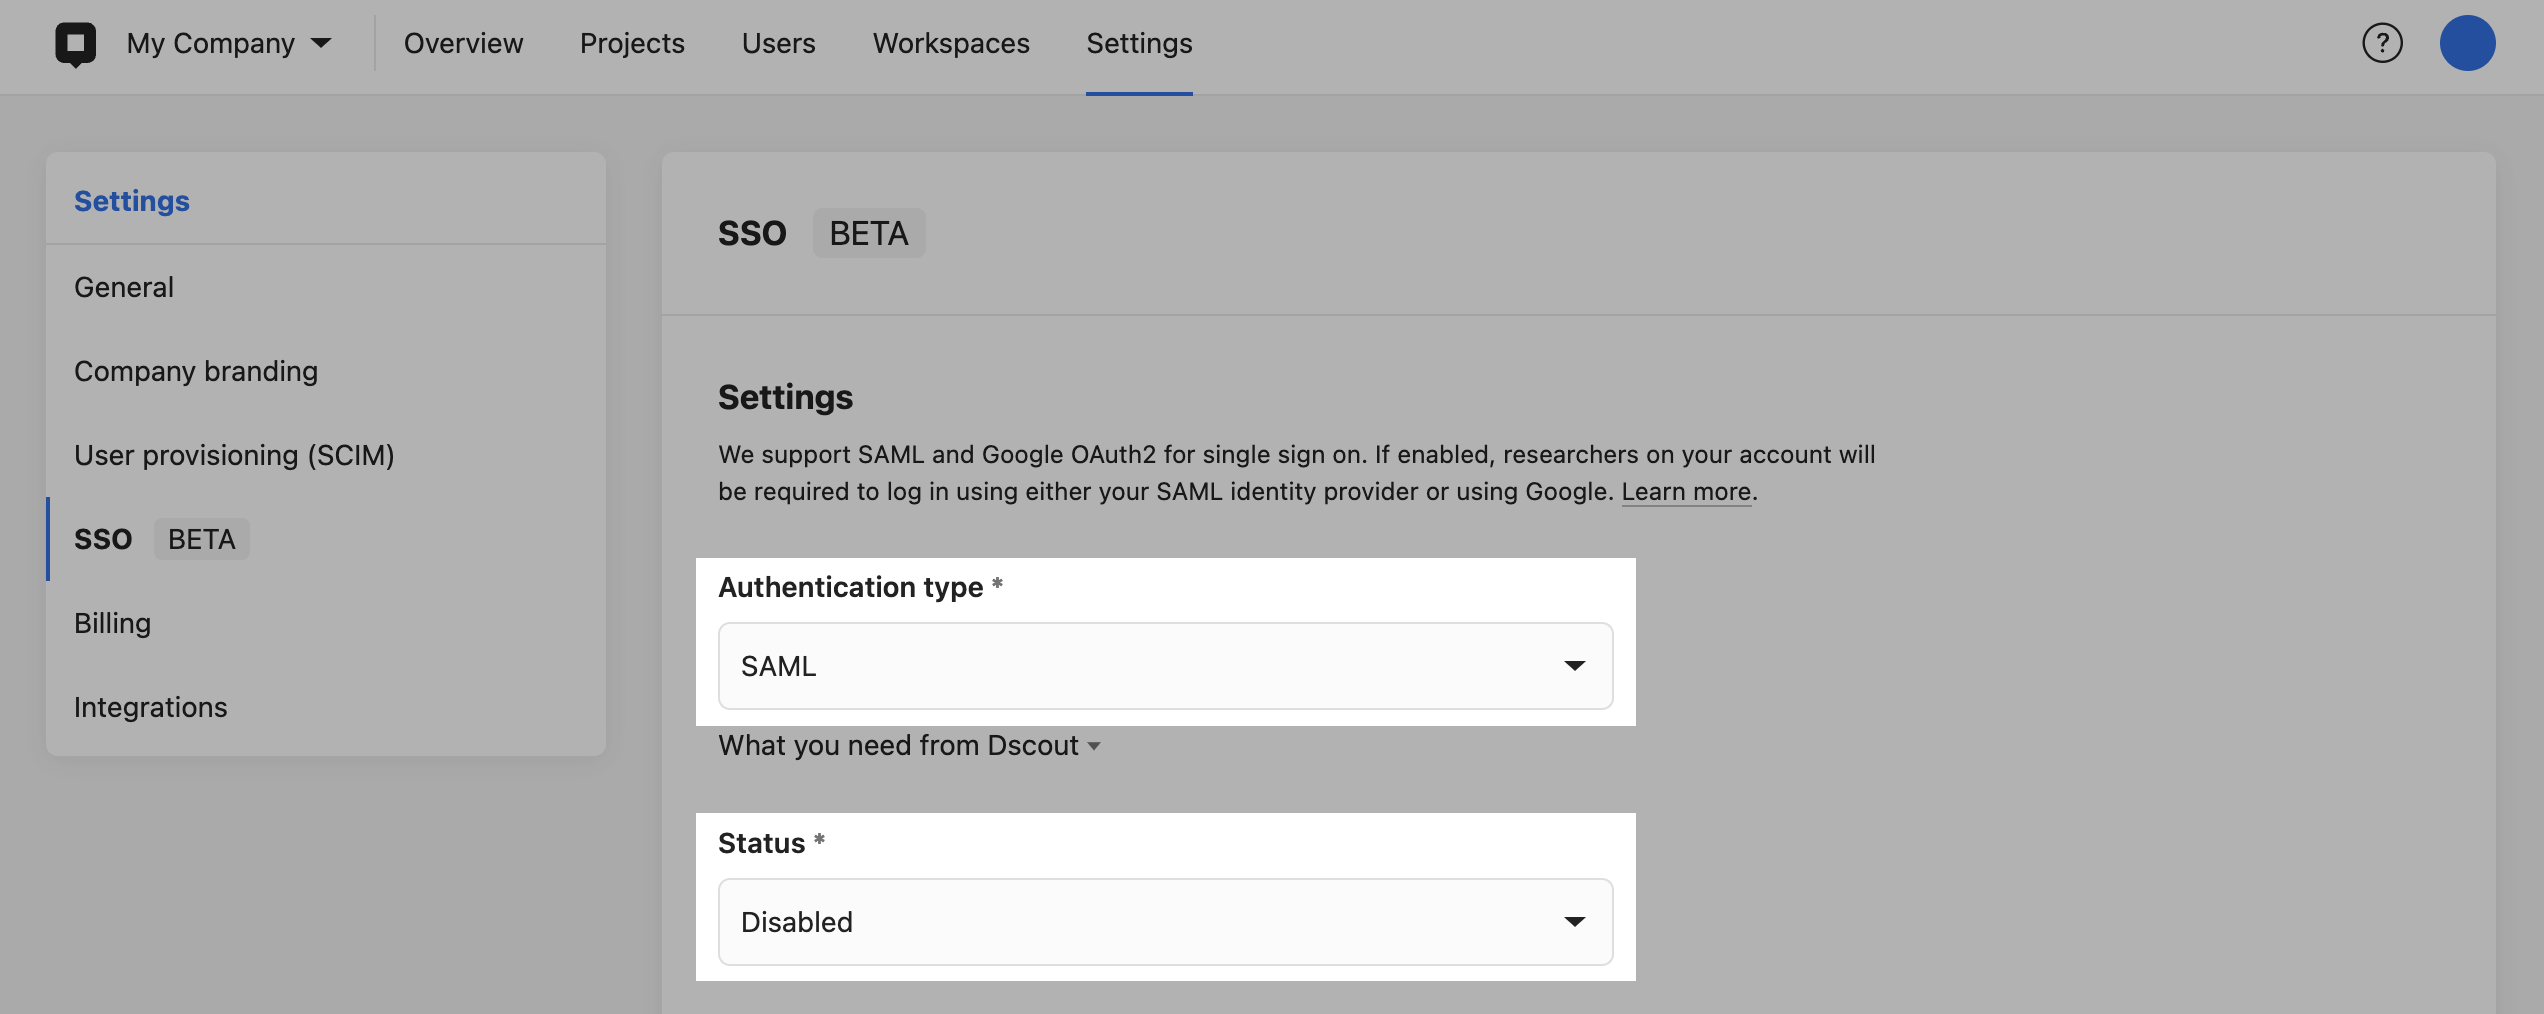Click the Status field label

(761, 843)
